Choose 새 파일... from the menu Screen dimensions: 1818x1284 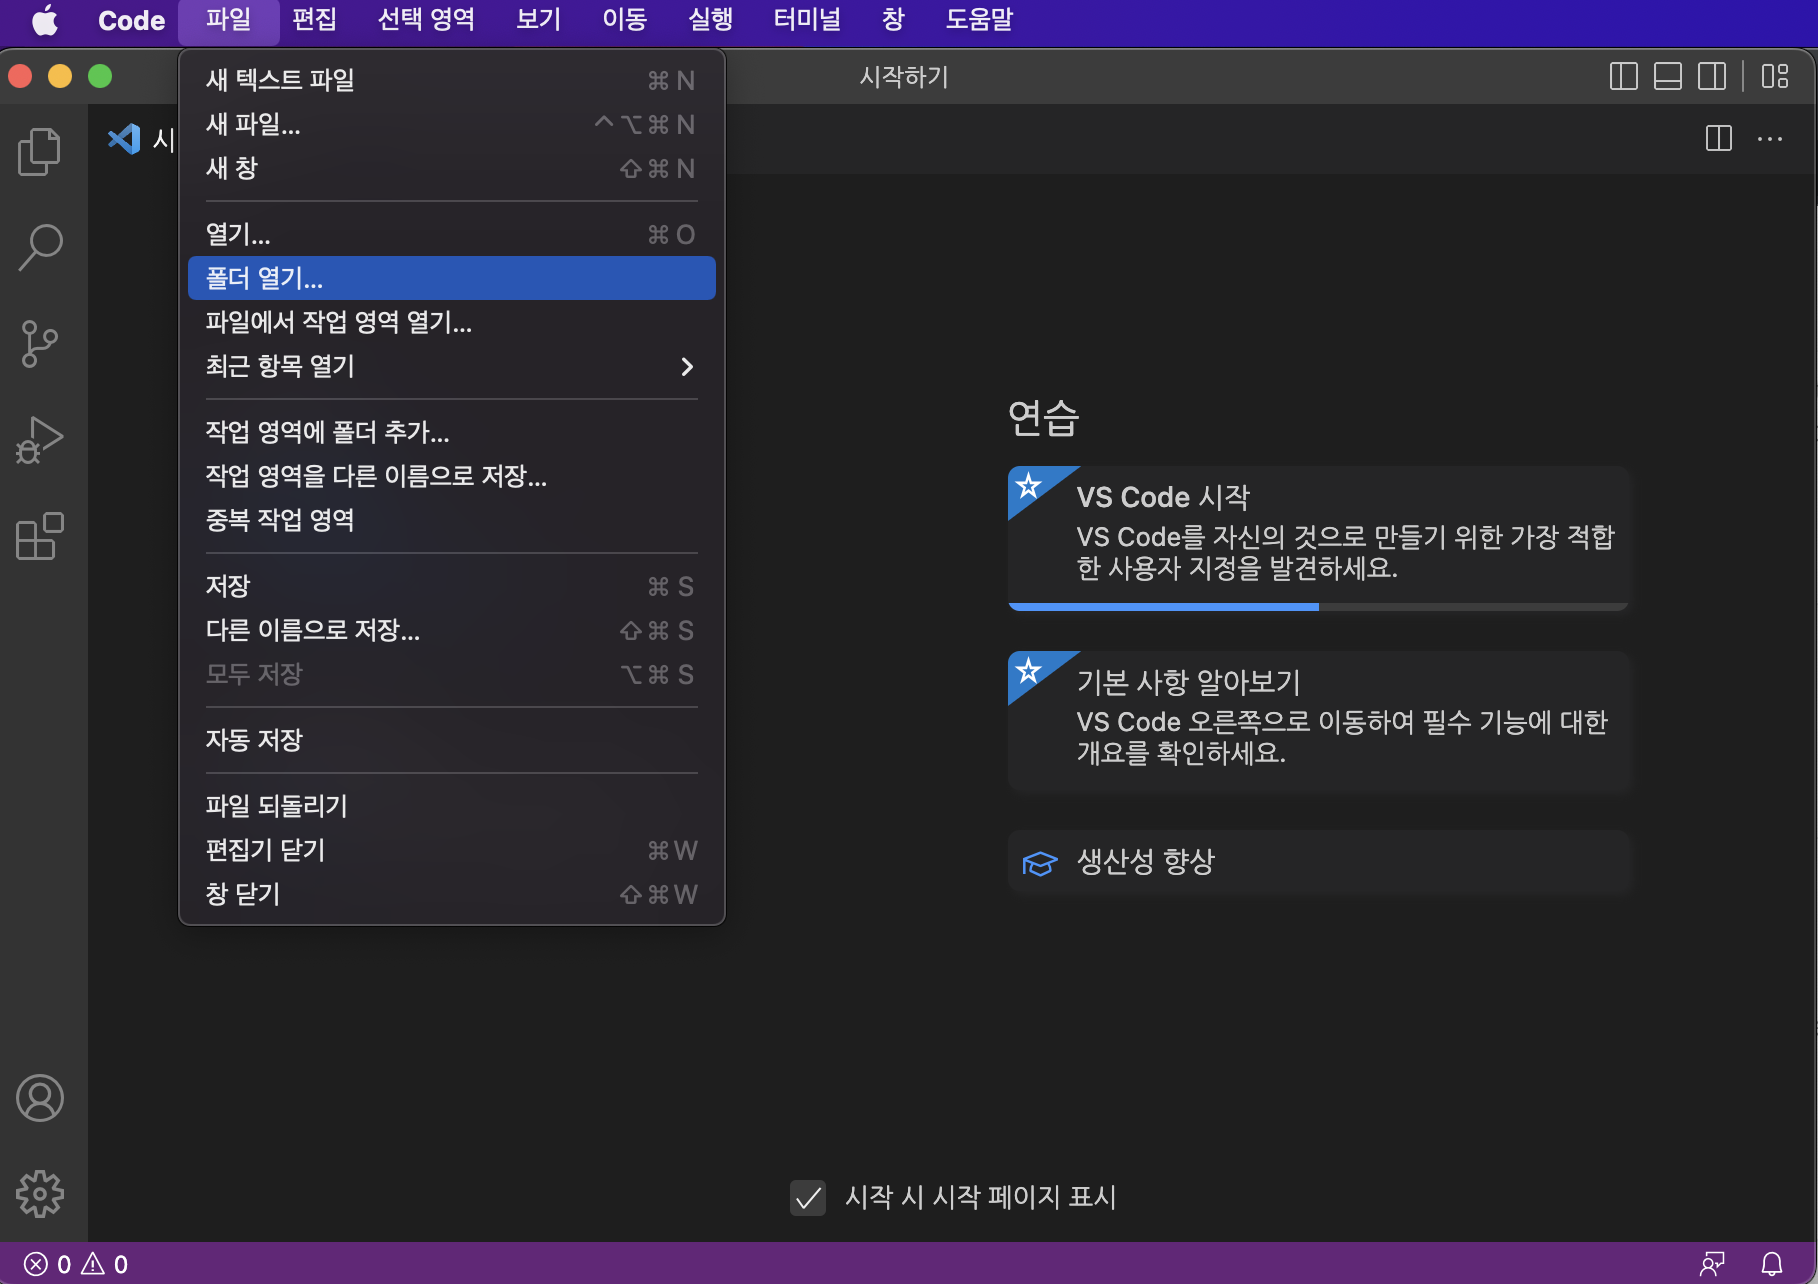coord(452,124)
